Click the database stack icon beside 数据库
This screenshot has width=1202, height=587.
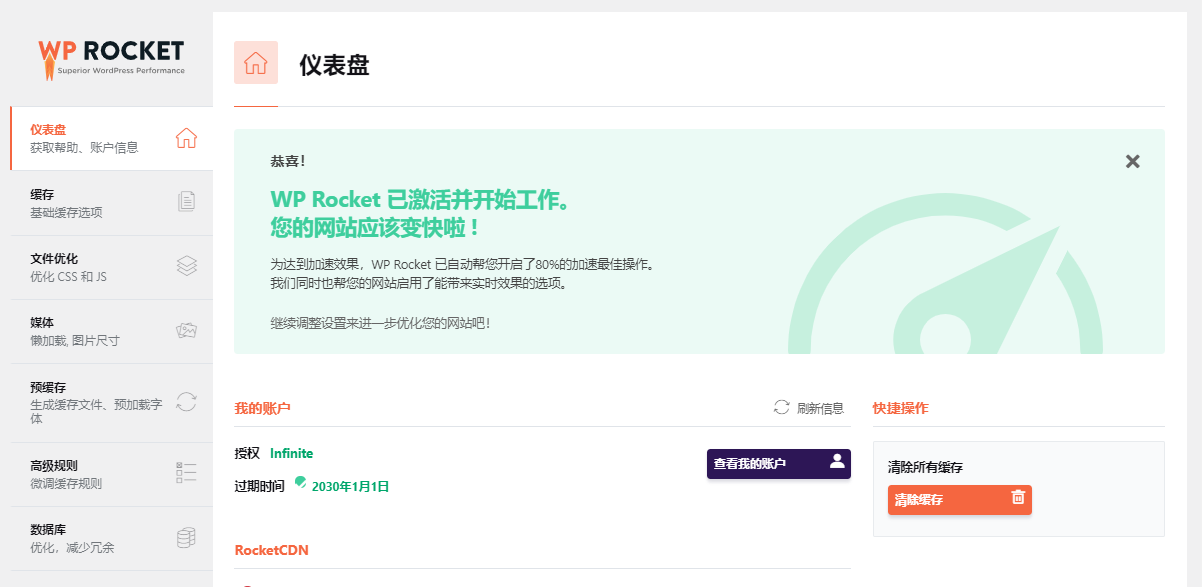186,538
